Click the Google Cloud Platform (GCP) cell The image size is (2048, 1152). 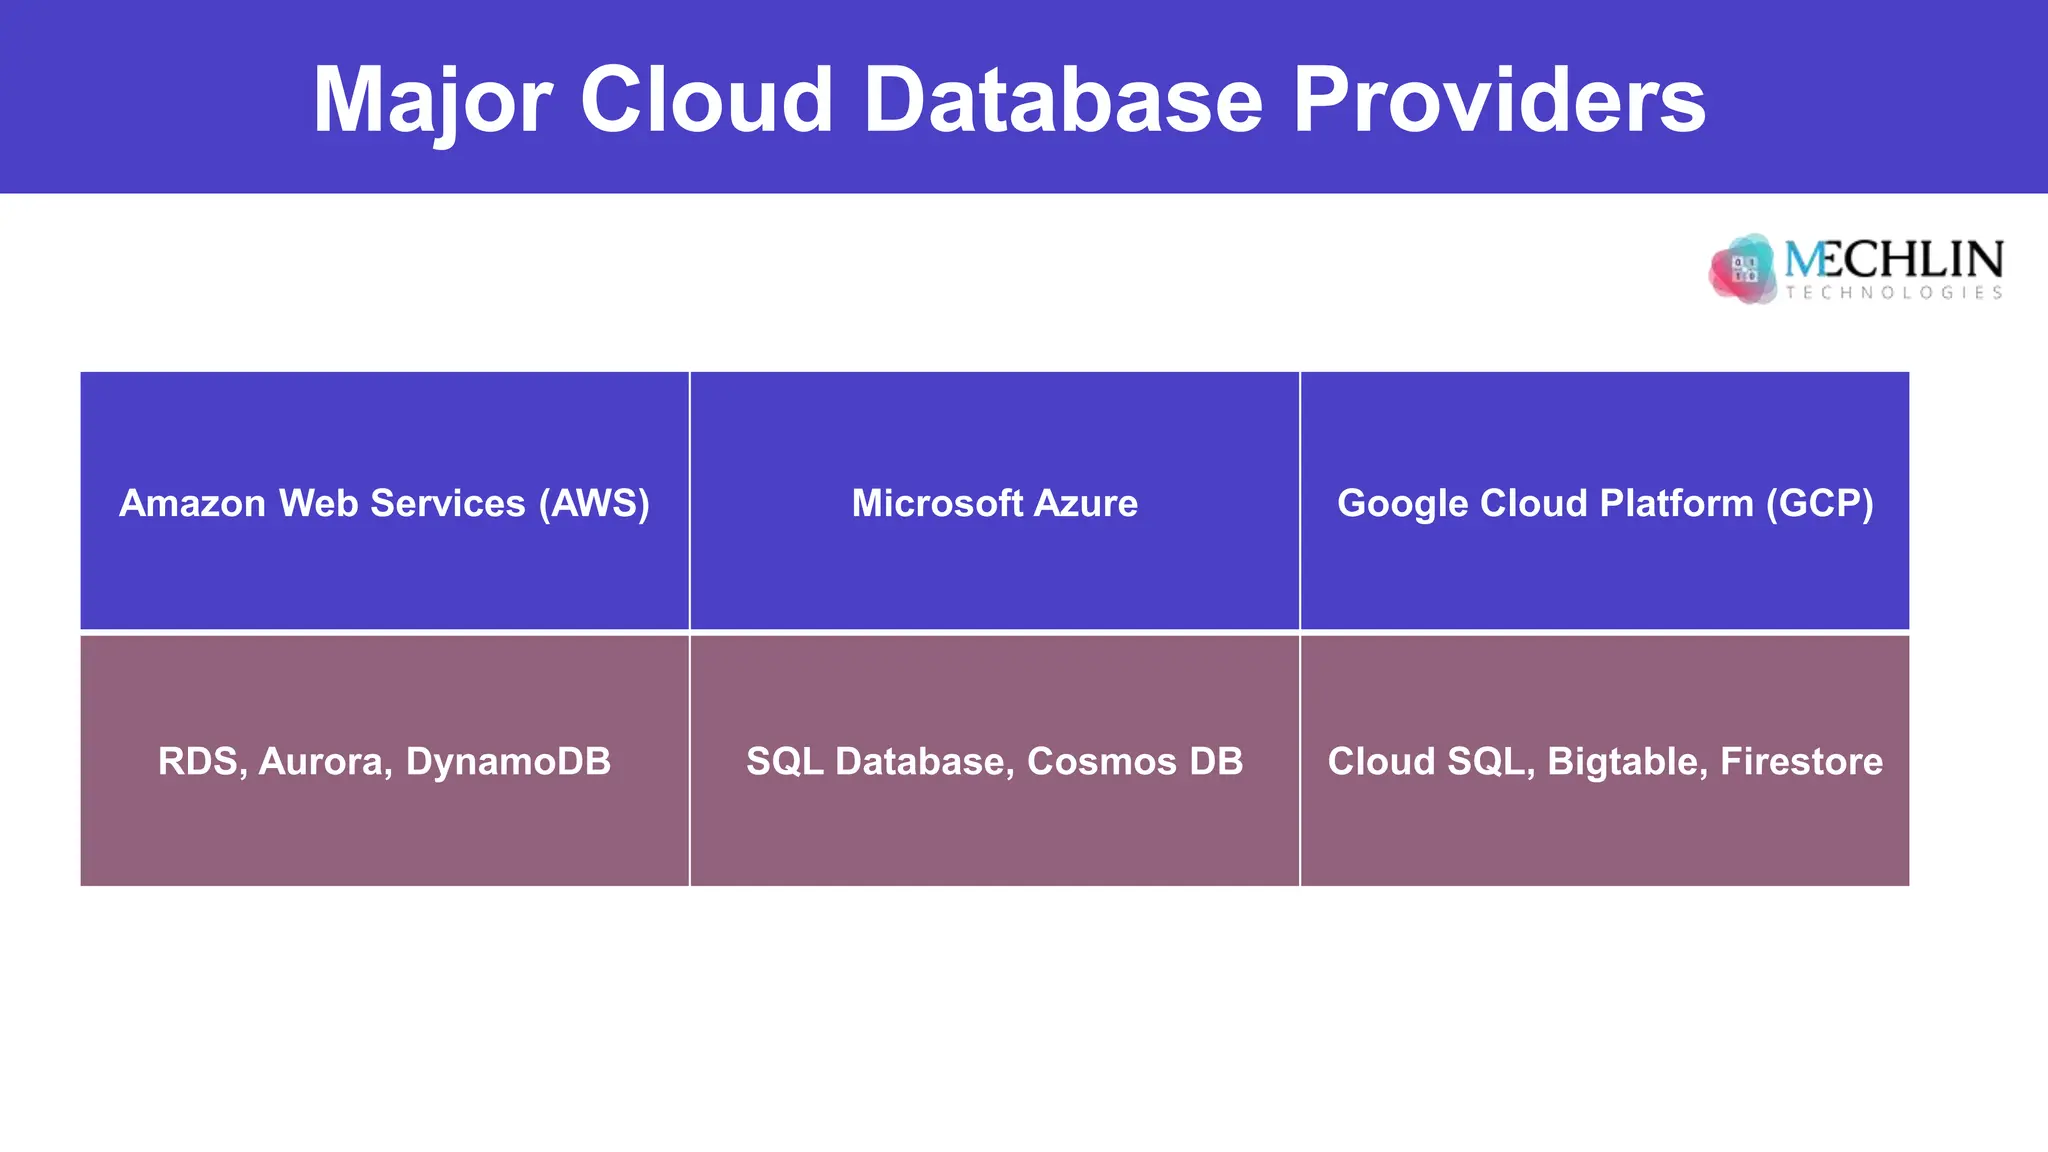(x=1605, y=501)
